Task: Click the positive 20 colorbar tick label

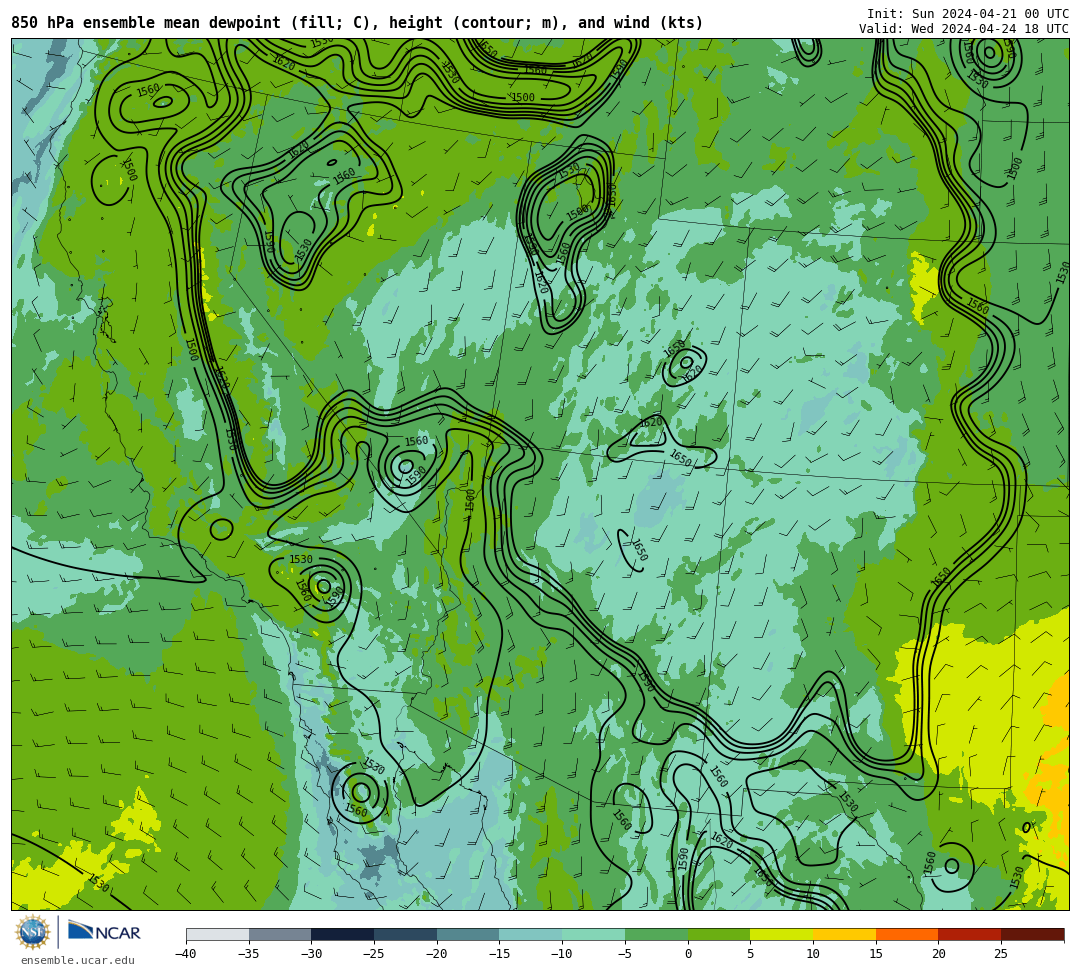Action: [939, 954]
